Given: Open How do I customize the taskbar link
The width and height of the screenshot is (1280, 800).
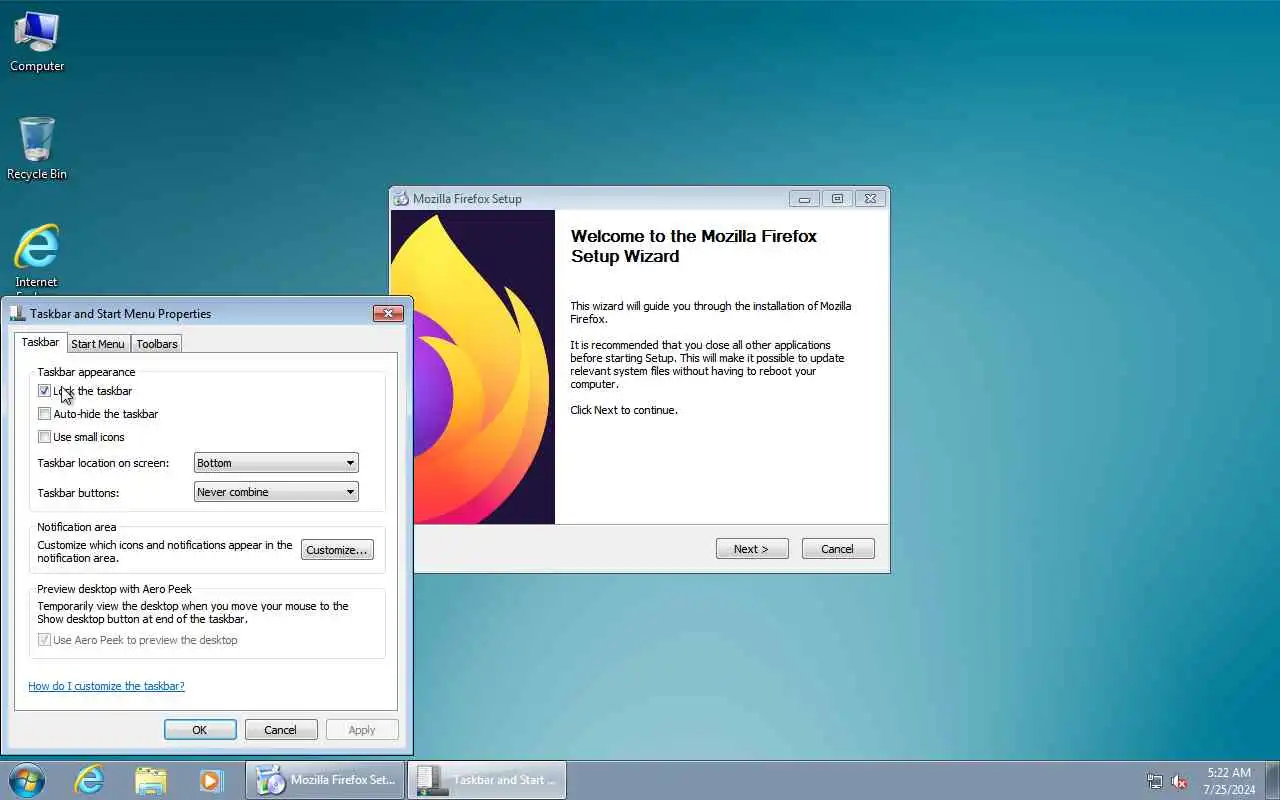Looking at the screenshot, I should [106, 686].
